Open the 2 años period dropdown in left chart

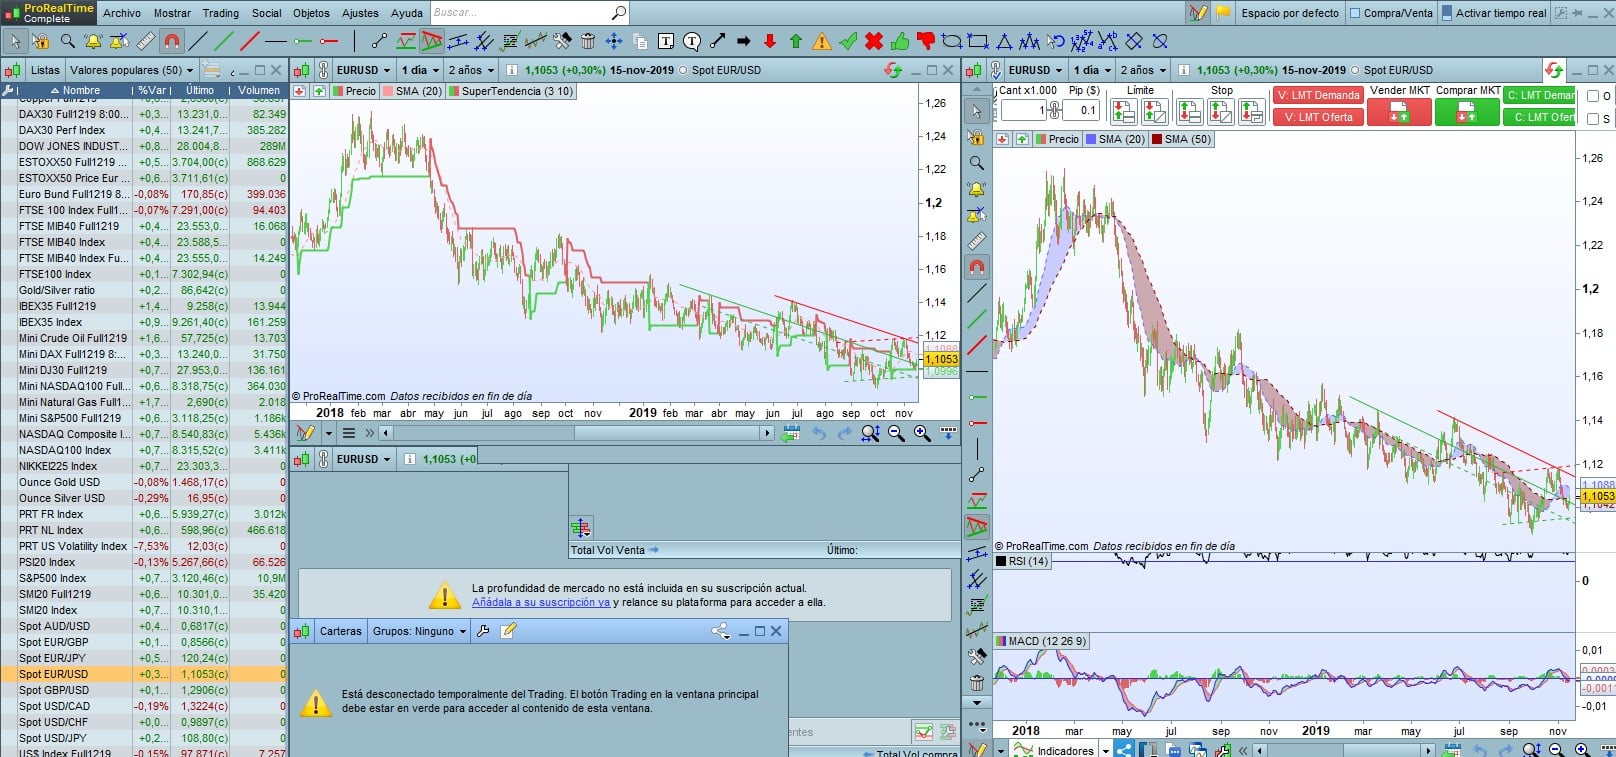[x=471, y=70]
